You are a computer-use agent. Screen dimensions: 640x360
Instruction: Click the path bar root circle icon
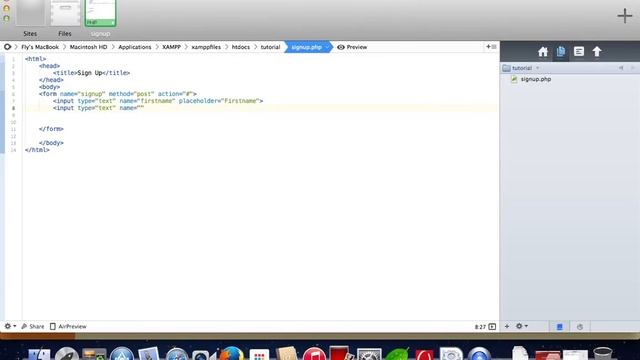pos(7,47)
